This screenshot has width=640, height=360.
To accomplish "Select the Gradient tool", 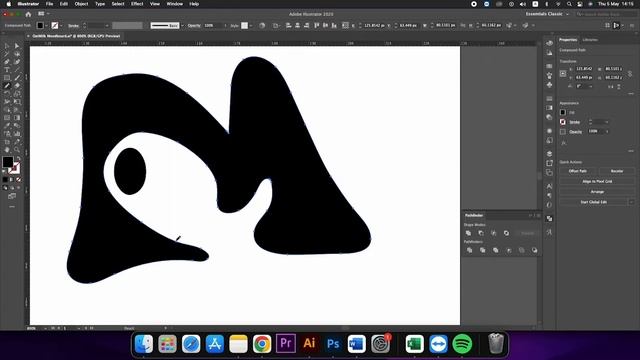I will click(x=17, y=118).
